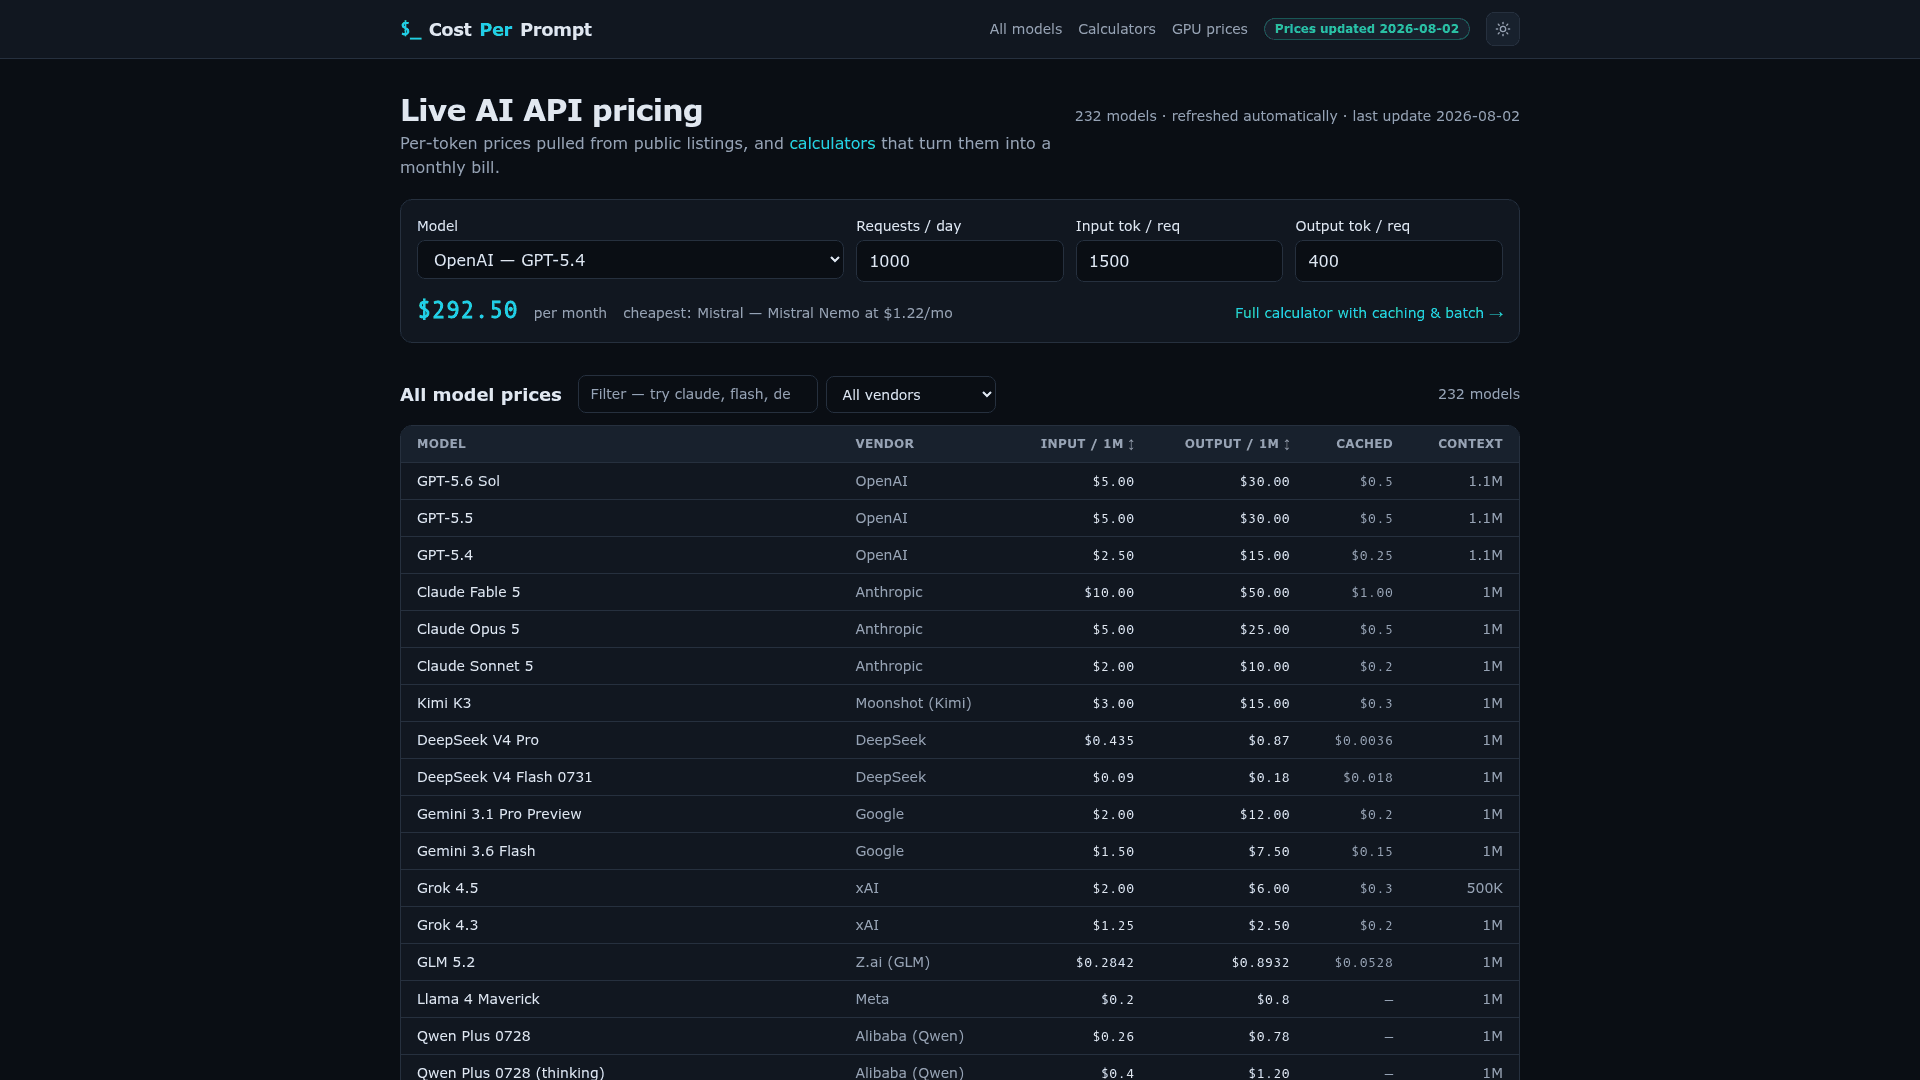Click the $1.25 input price for Grok 4.3
The width and height of the screenshot is (1920, 1080).
point(1113,926)
